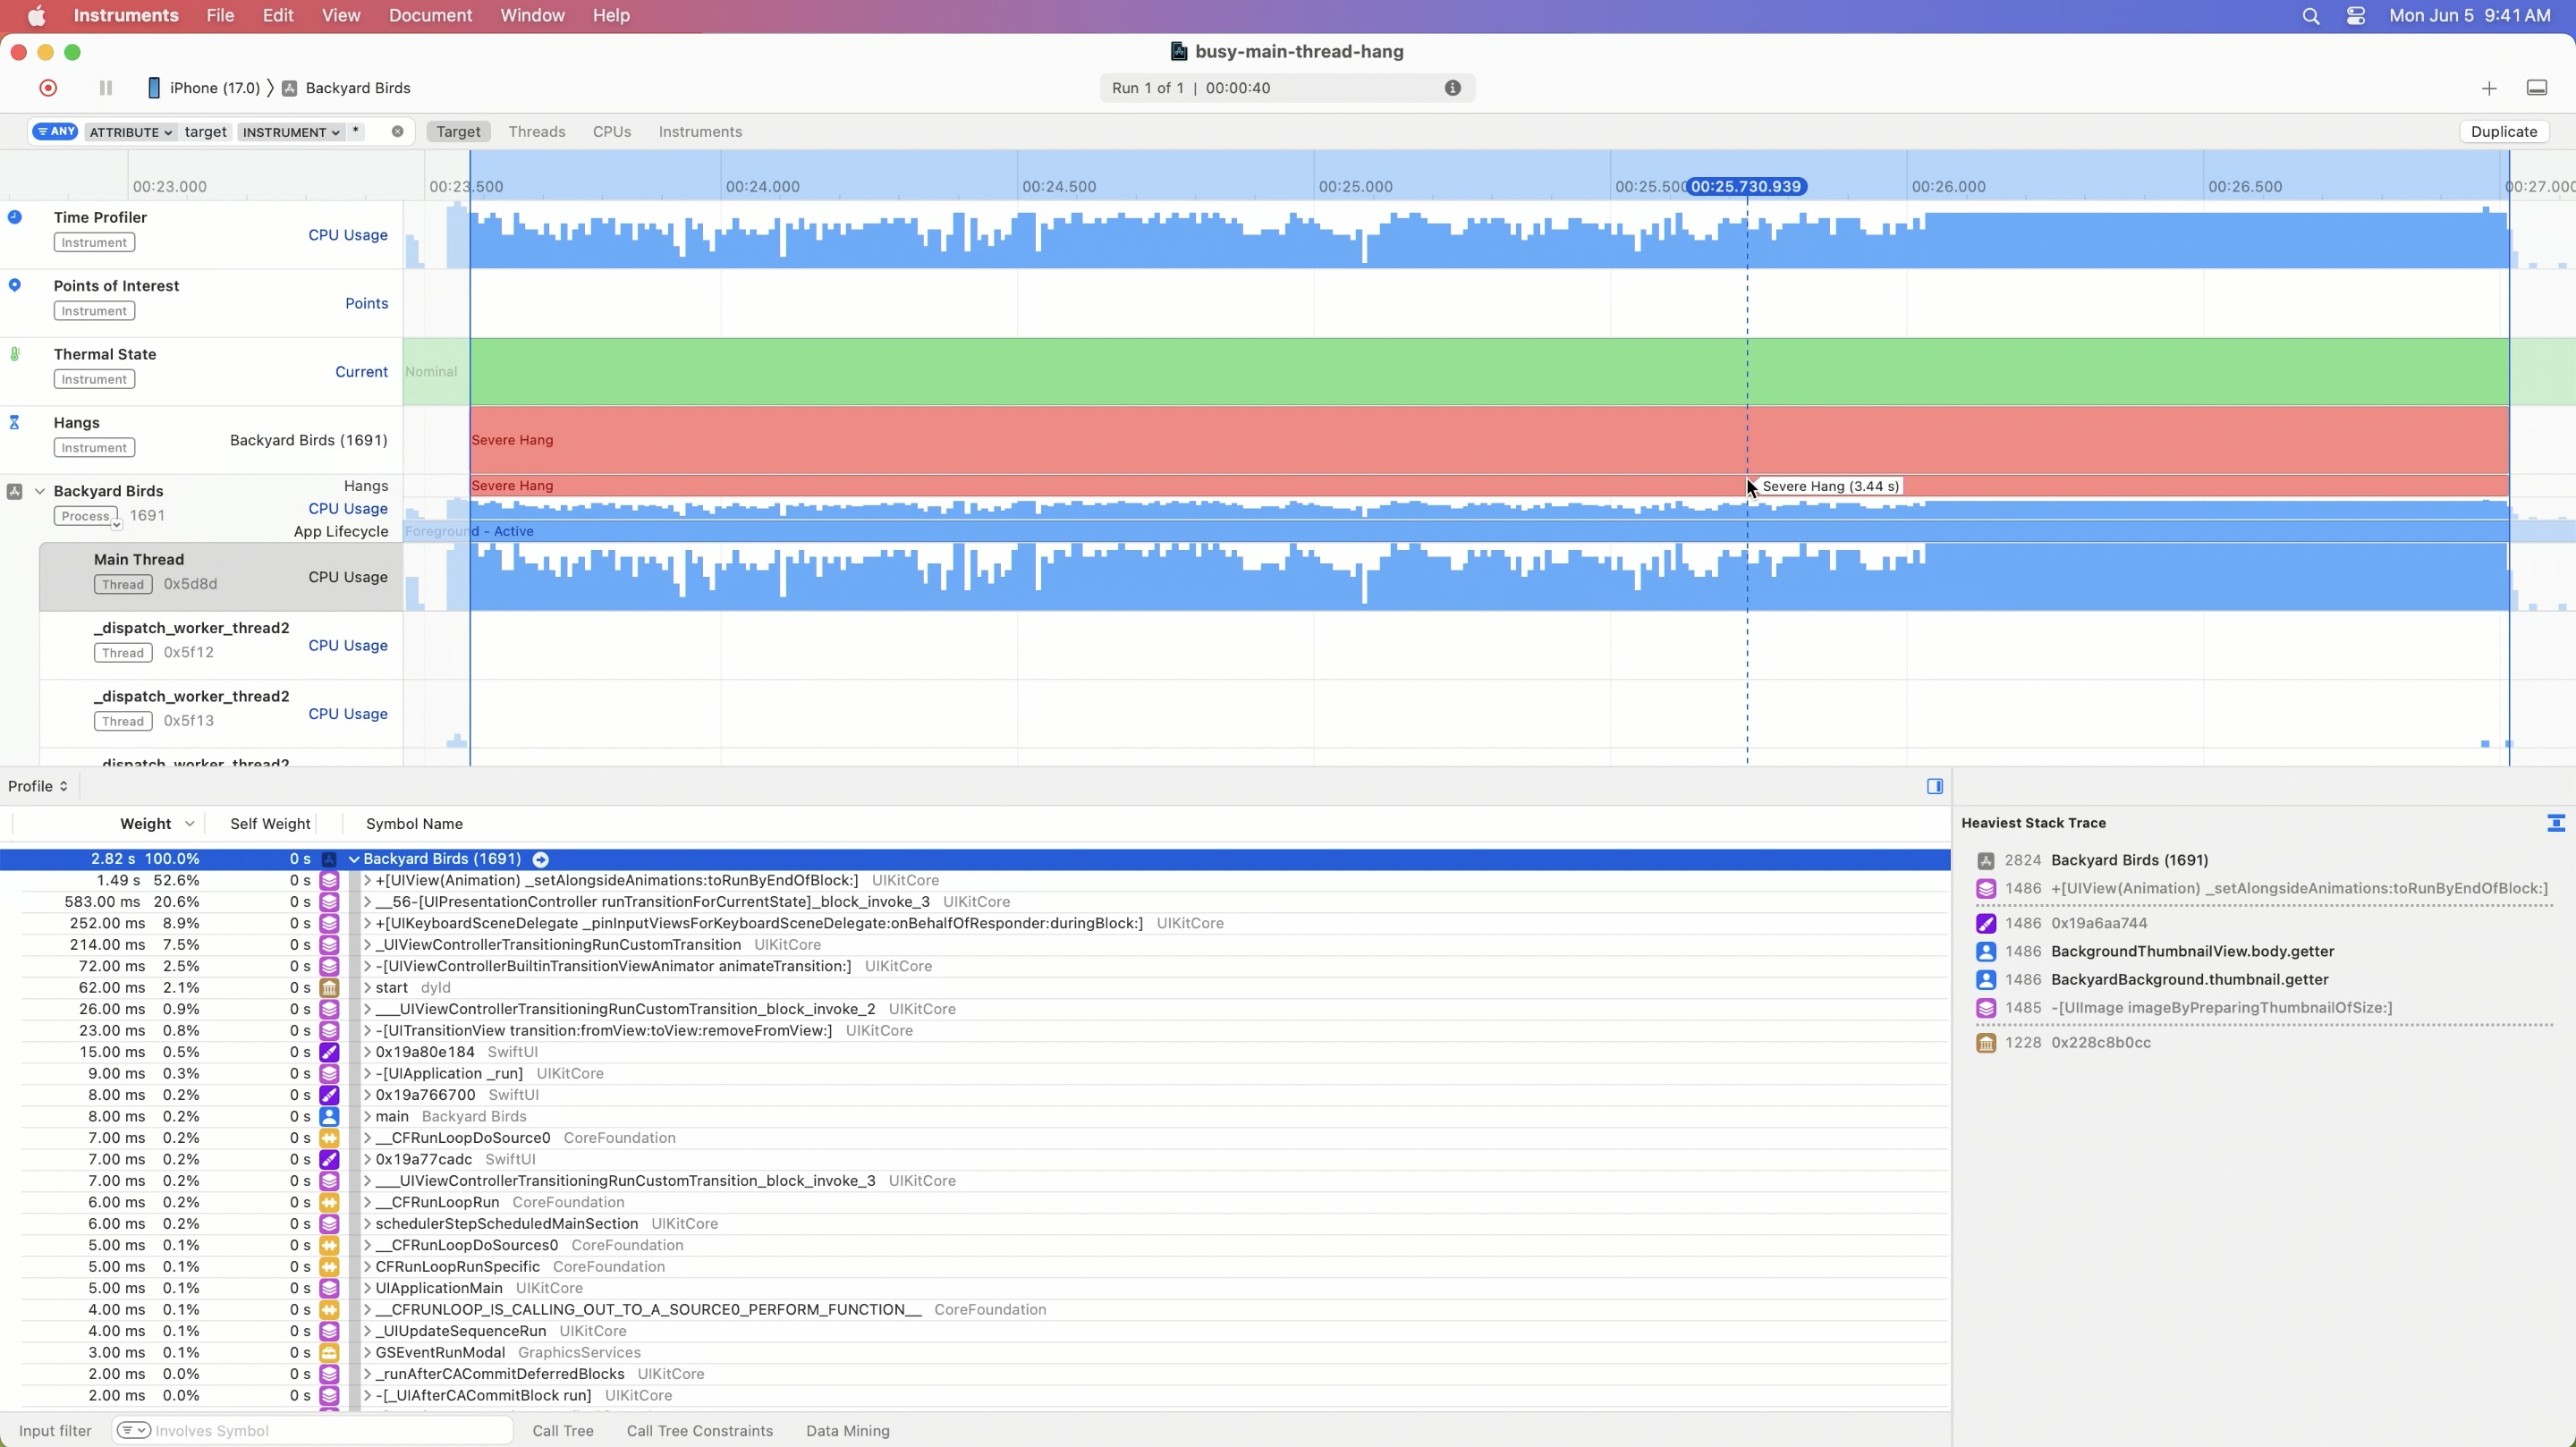This screenshot has width=2576, height=1447.
Task: Collapse the Backyard Birds process track
Action: point(40,491)
